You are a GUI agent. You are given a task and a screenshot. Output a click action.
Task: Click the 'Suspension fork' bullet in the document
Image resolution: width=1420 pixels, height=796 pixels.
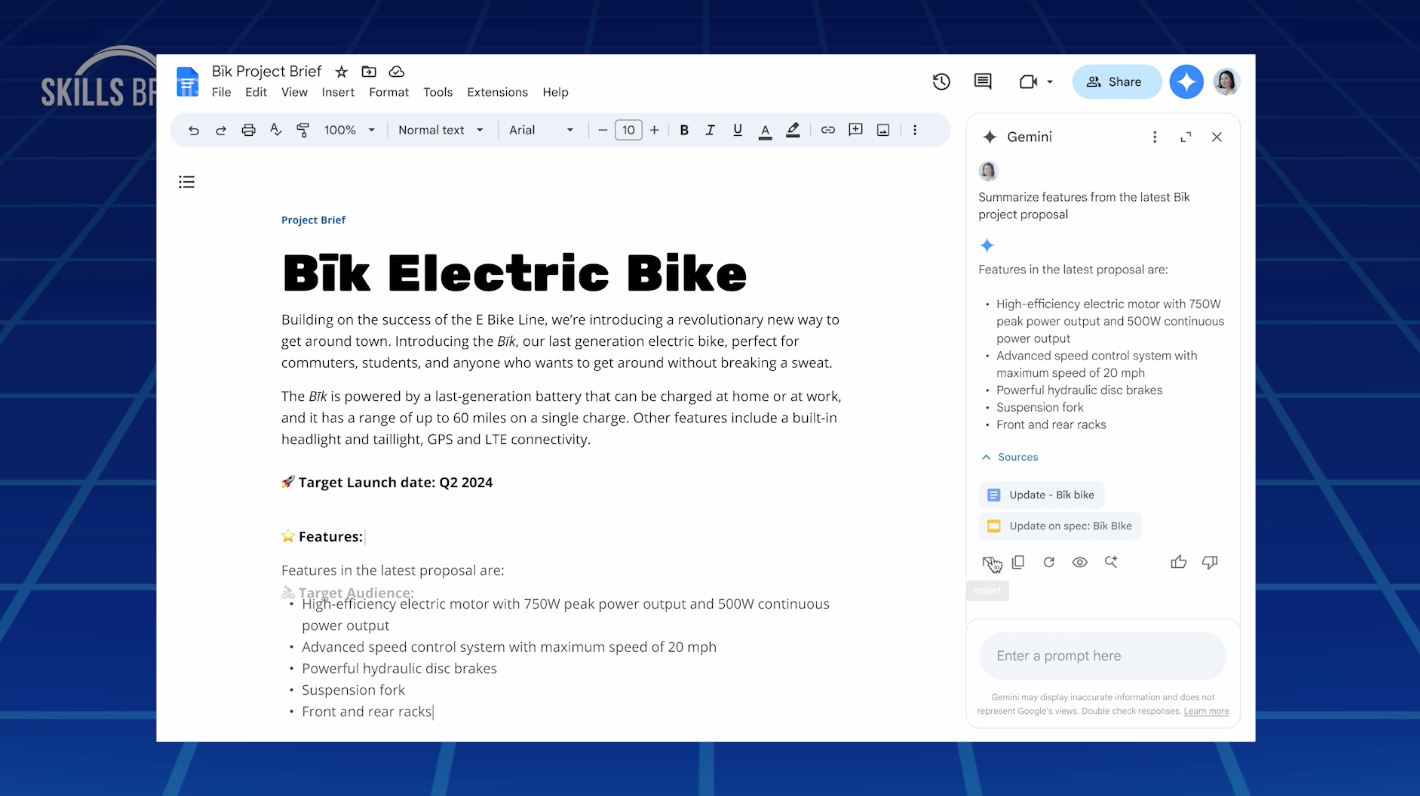coord(354,690)
